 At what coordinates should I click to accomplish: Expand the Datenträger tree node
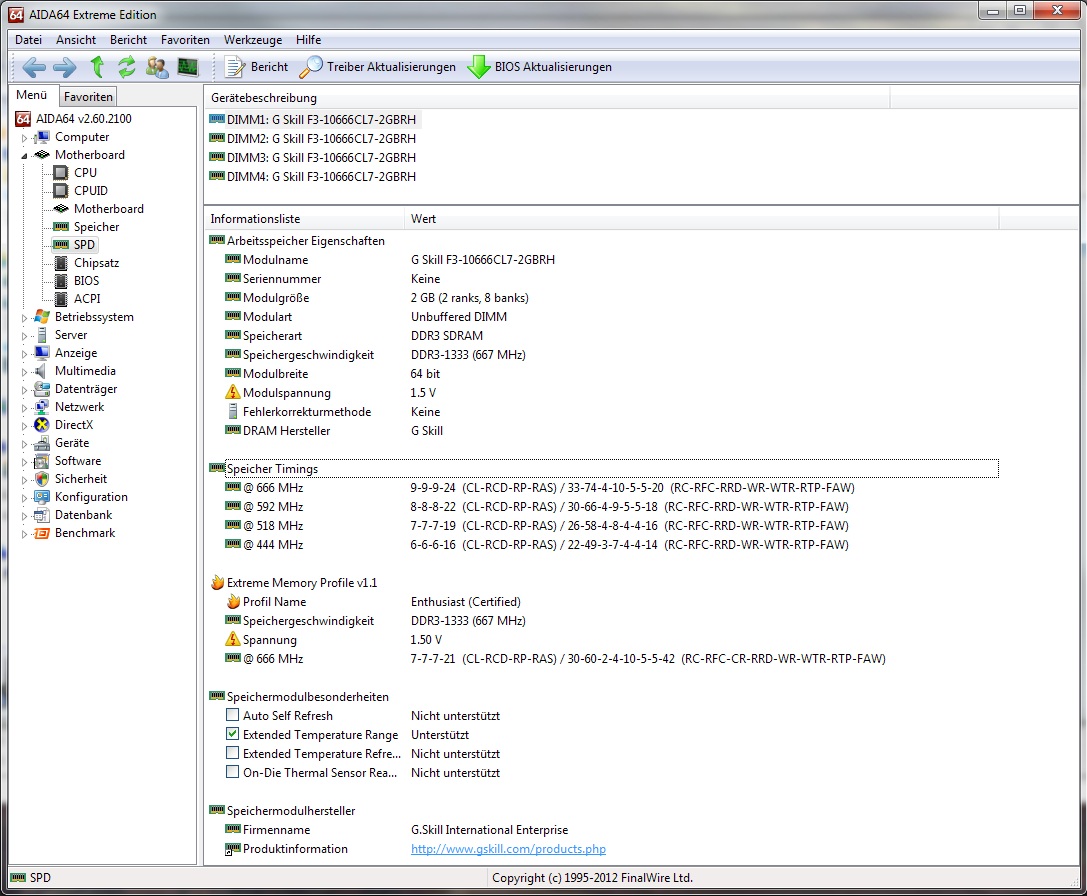pos(24,390)
